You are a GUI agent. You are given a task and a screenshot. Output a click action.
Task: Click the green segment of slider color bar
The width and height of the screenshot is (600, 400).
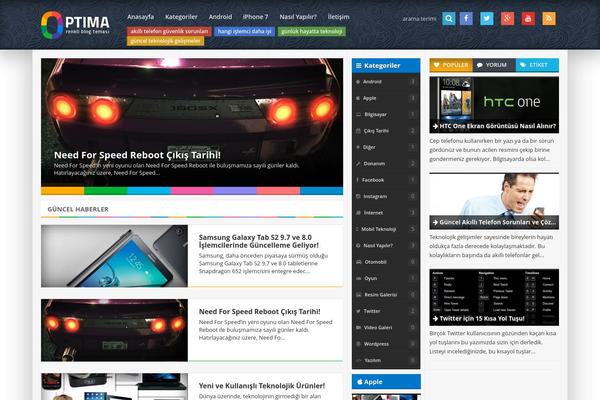[106, 191]
